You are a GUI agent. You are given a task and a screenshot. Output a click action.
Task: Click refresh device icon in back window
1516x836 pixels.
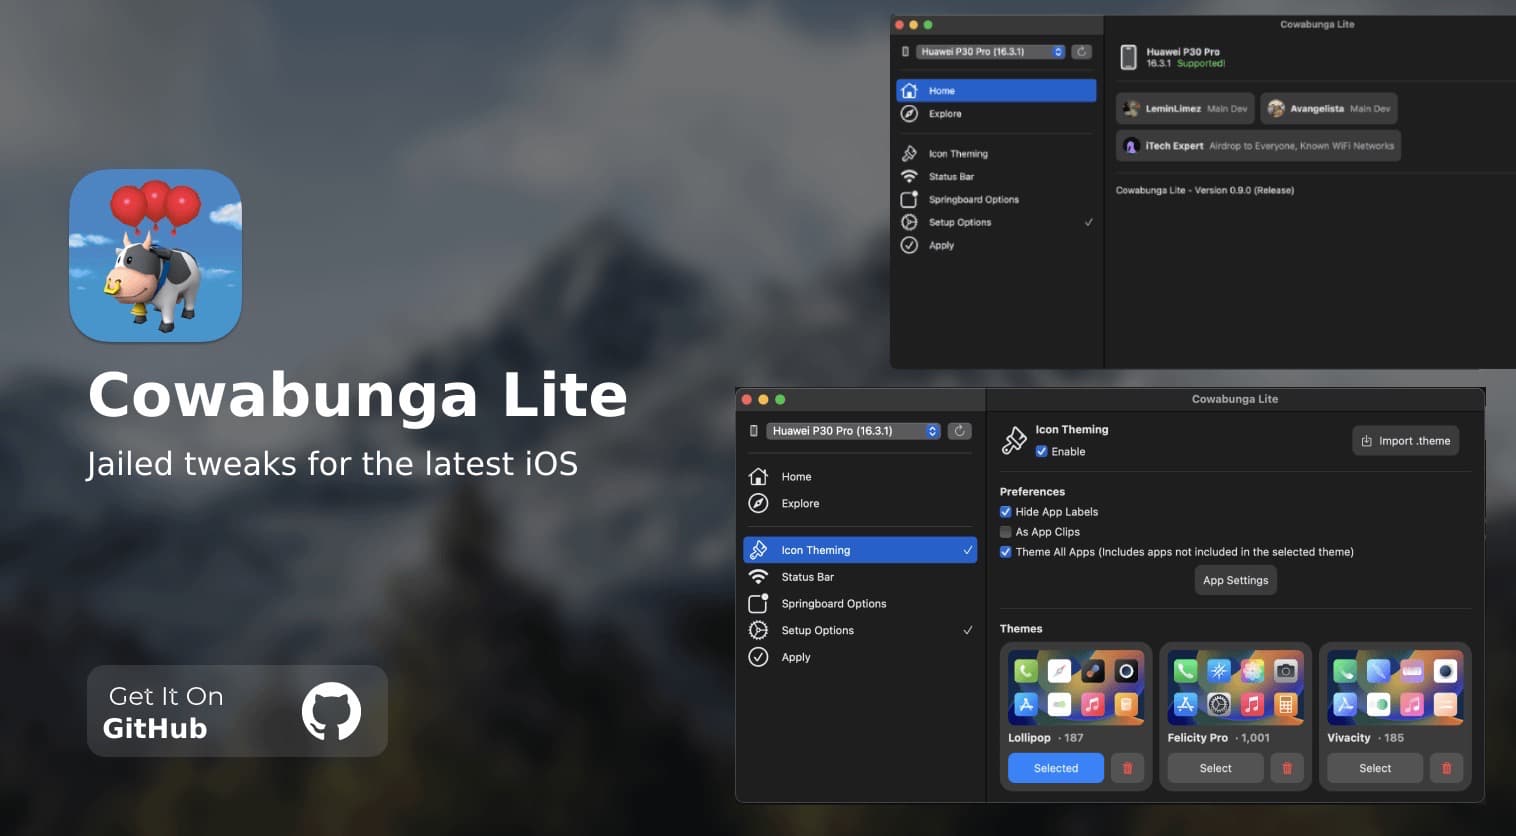click(1082, 52)
